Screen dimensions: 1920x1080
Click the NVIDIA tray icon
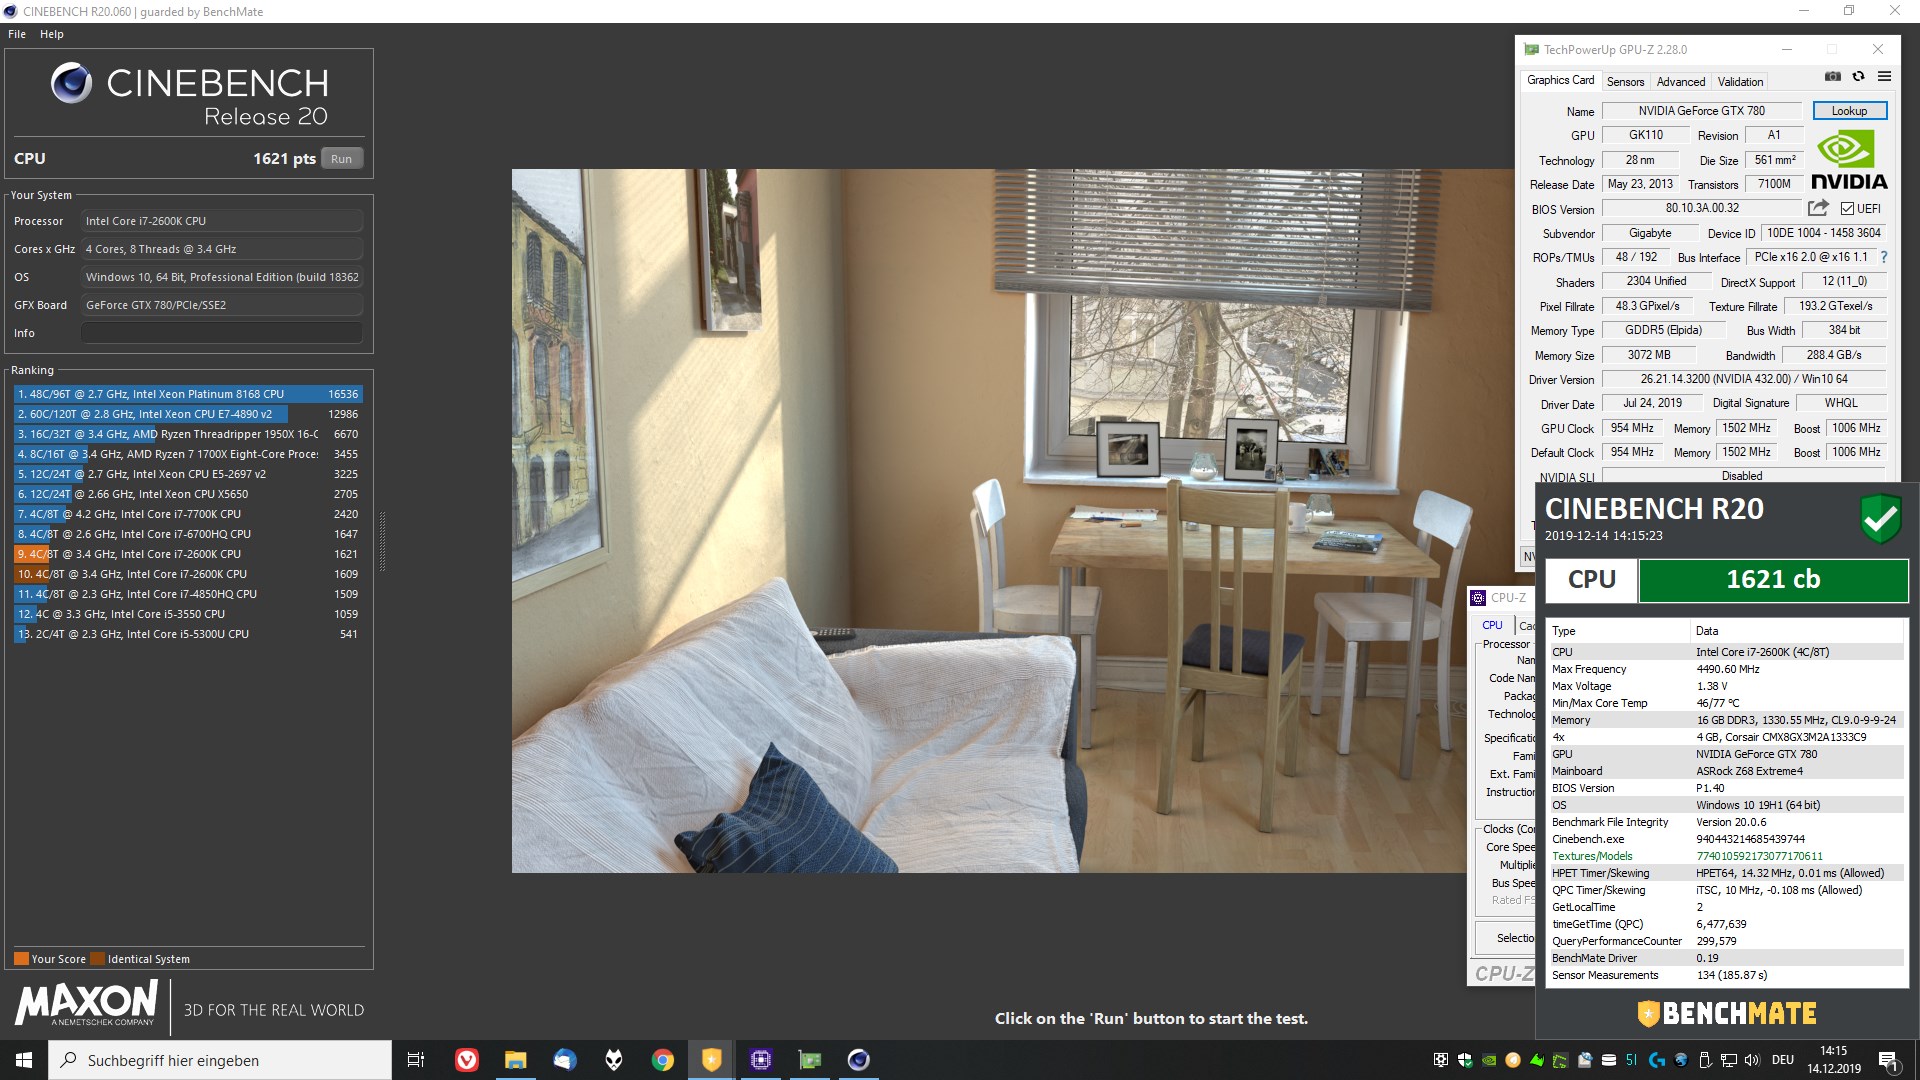pos(1489,1060)
